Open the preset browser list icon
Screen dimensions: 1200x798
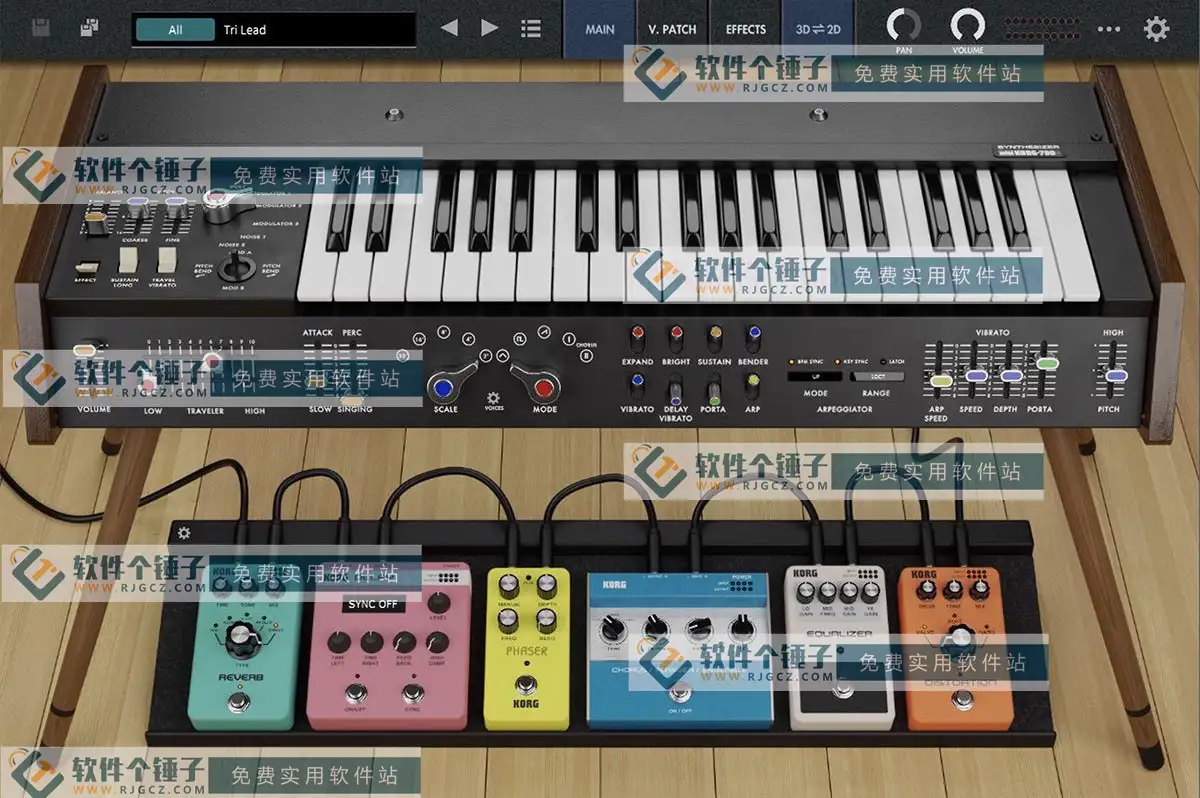click(531, 28)
